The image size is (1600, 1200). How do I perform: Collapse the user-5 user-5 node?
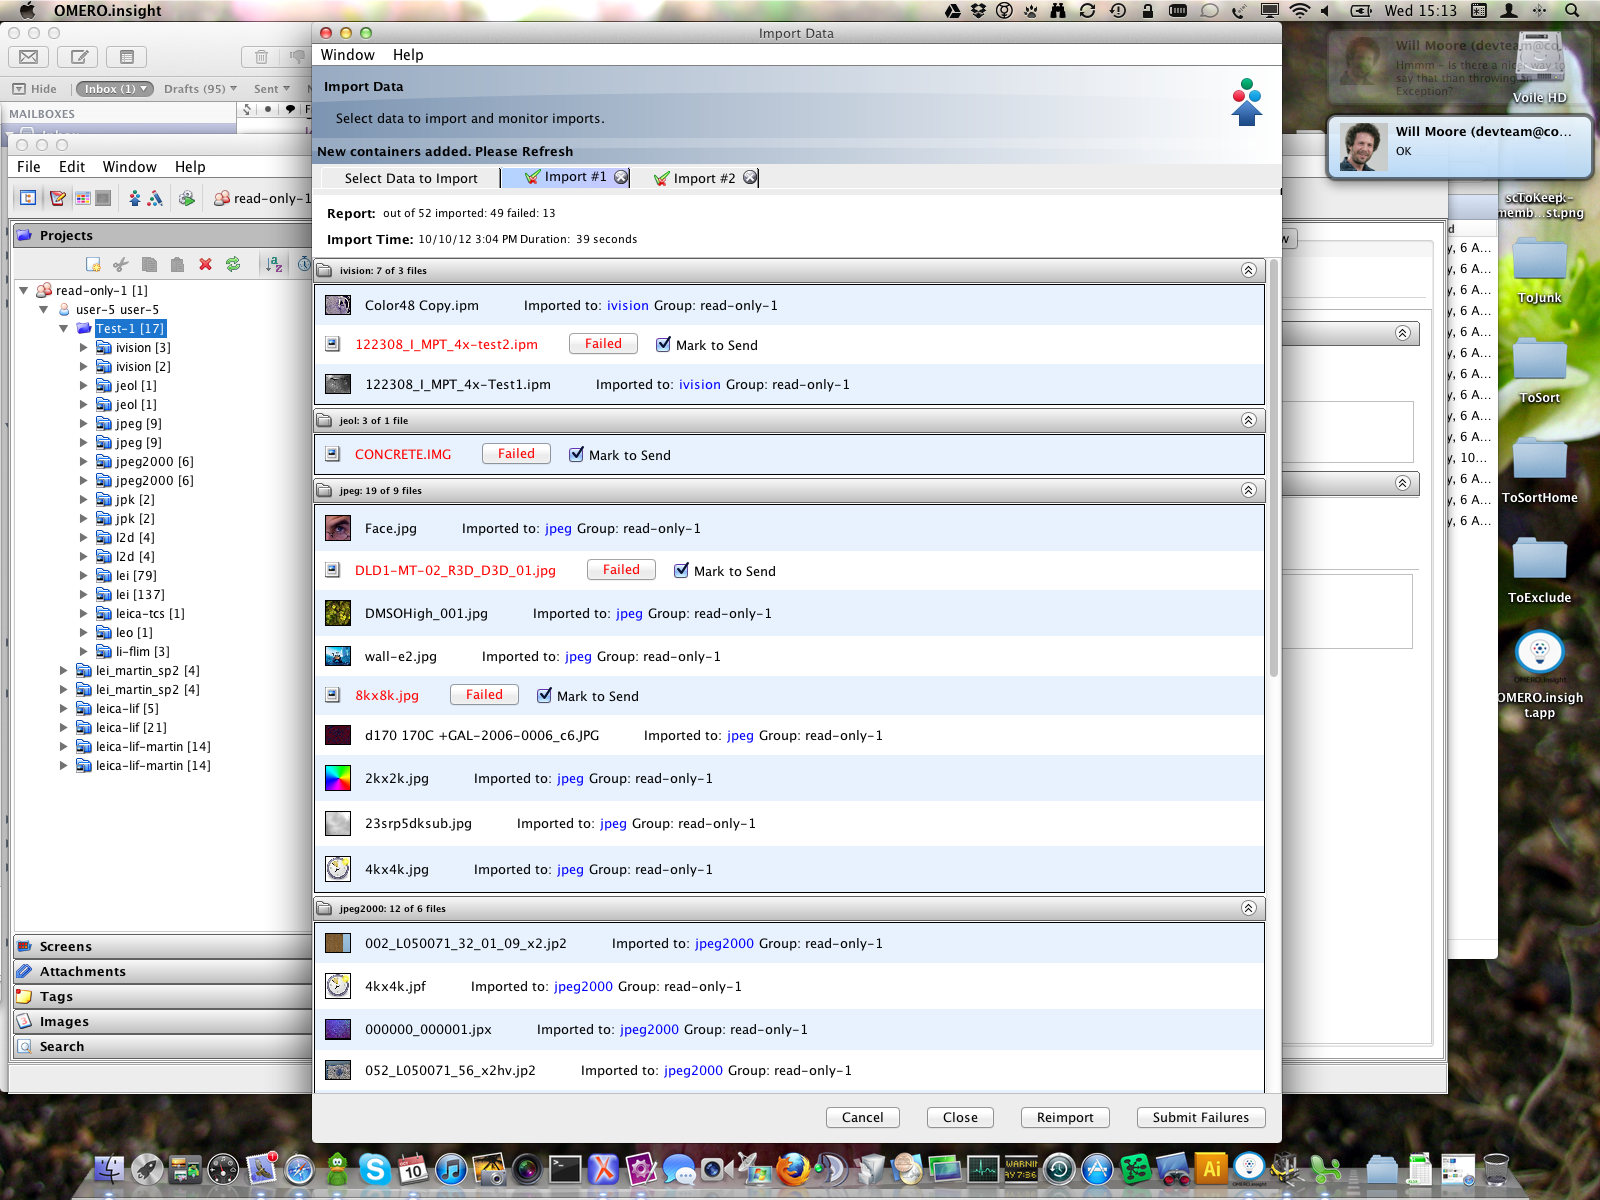point(44,309)
